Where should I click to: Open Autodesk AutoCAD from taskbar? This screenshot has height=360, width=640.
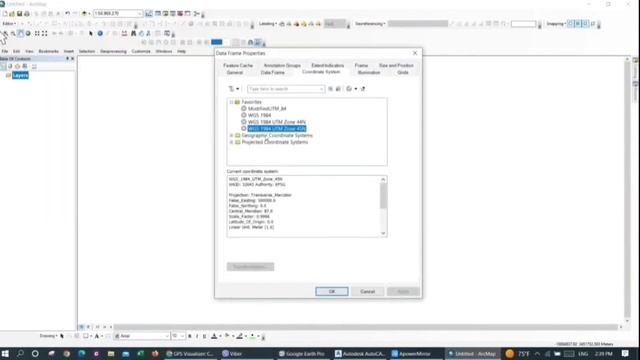[x=360, y=354]
